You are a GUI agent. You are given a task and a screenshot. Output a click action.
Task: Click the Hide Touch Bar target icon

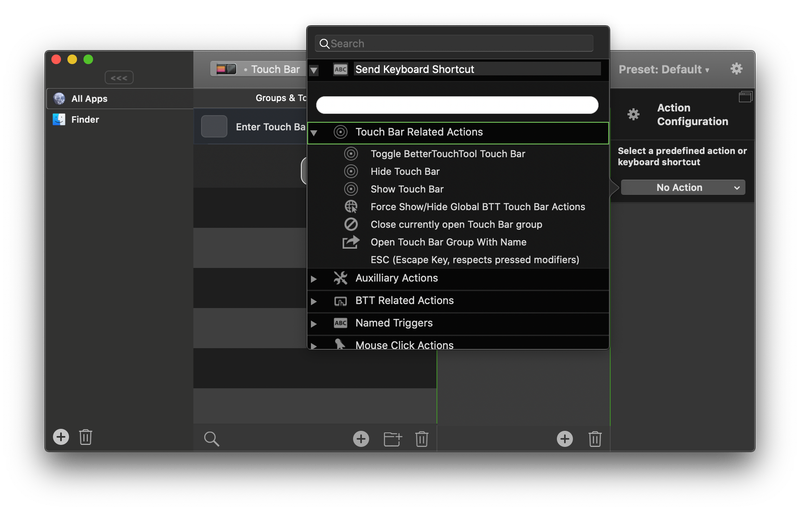pos(351,171)
